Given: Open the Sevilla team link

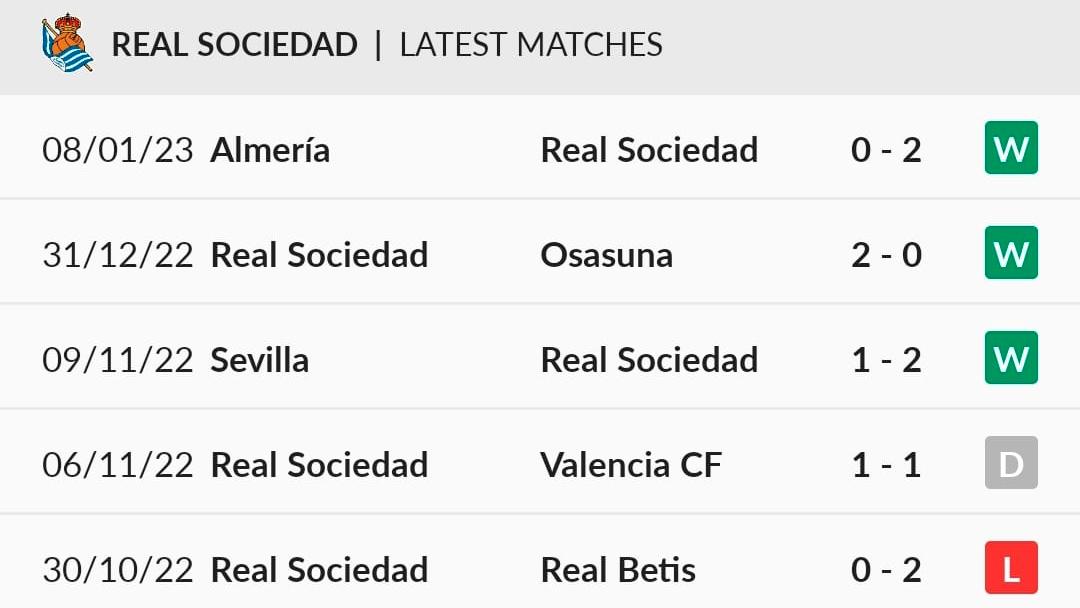Looking at the screenshot, I should pos(259,359).
